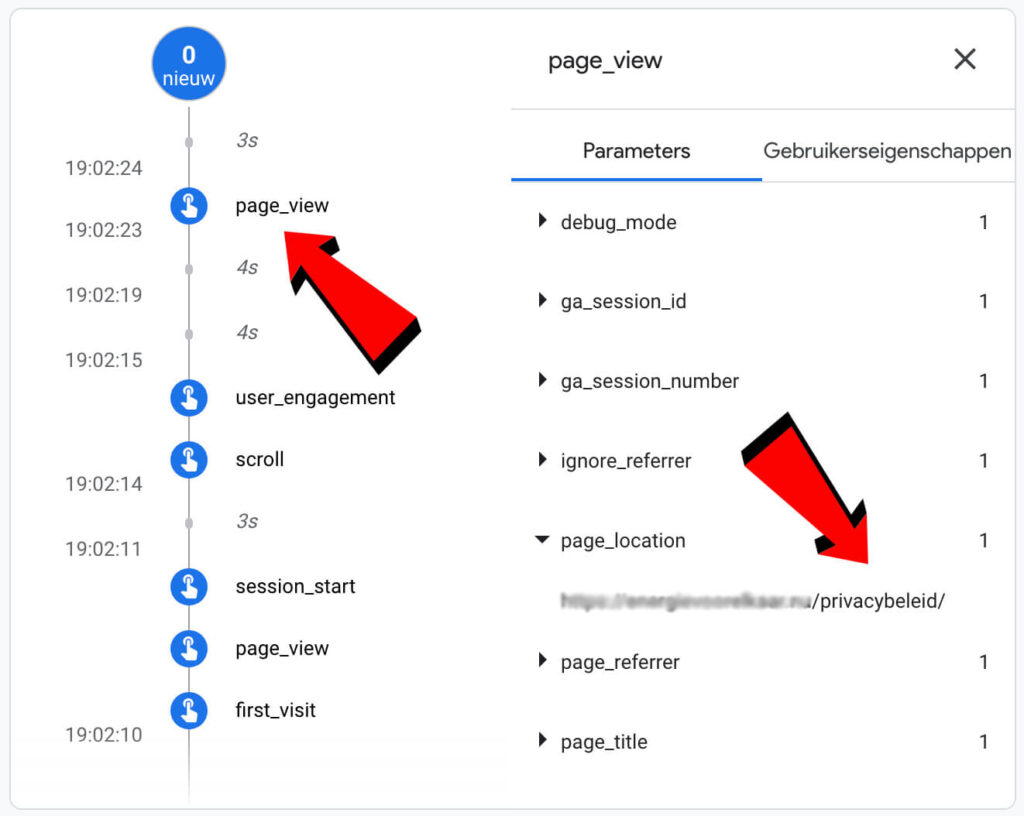Close the page_view details panel
This screenshot has width=1024, height=816.
(x=964, y=59)
